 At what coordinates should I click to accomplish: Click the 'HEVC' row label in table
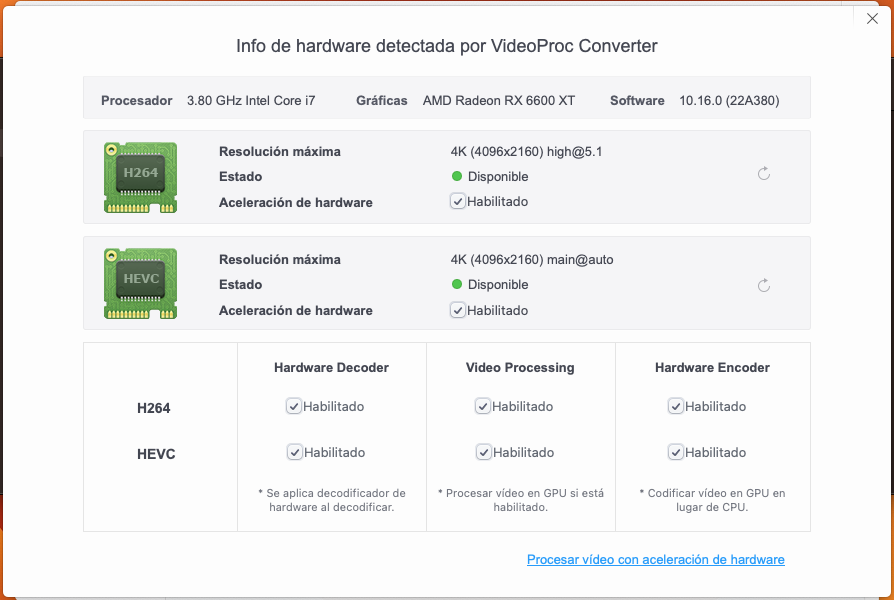click(x=156, y=454)
